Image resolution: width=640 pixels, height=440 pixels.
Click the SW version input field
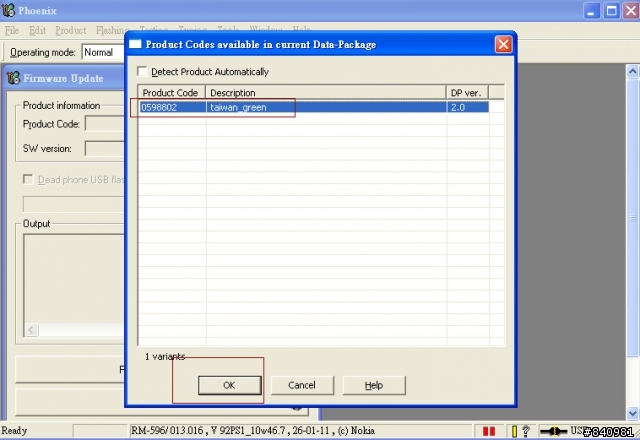(x=104, y=148)
